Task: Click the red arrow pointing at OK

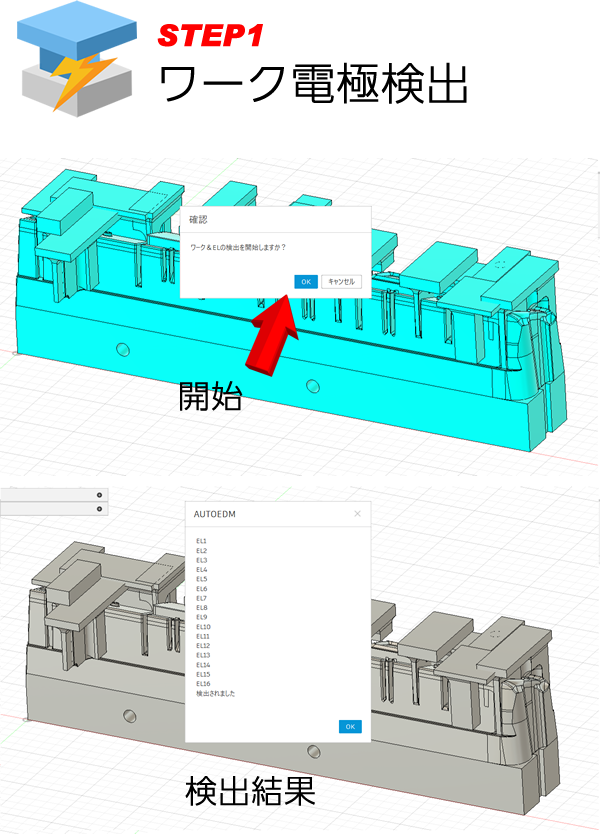Action: (268, 328)
